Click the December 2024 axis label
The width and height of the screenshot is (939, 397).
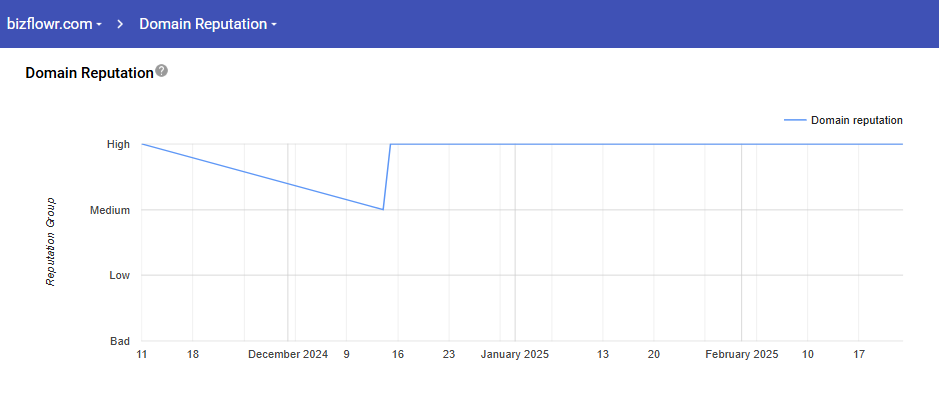288,354
